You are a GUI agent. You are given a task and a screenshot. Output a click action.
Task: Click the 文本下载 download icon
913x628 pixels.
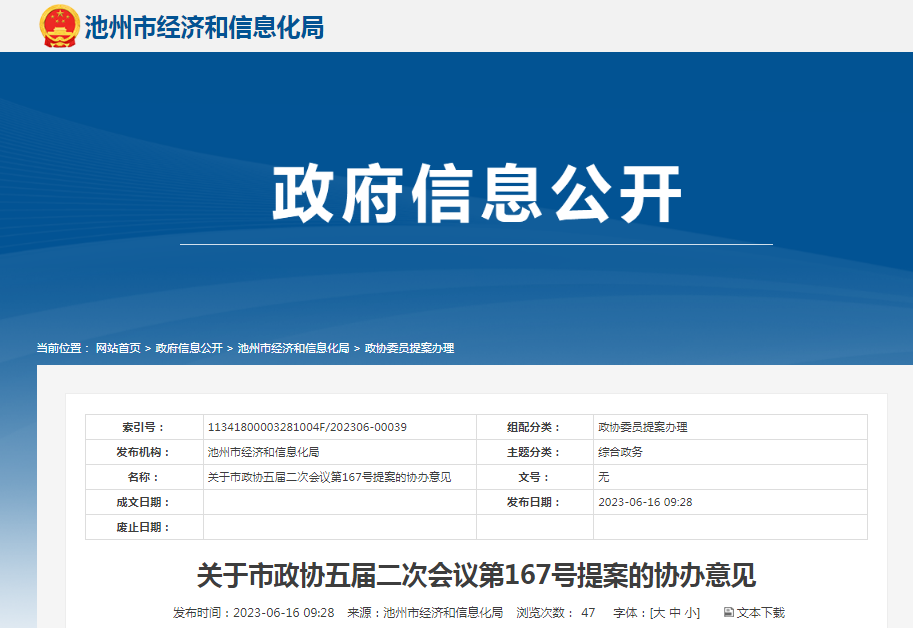tap(728, 612)
